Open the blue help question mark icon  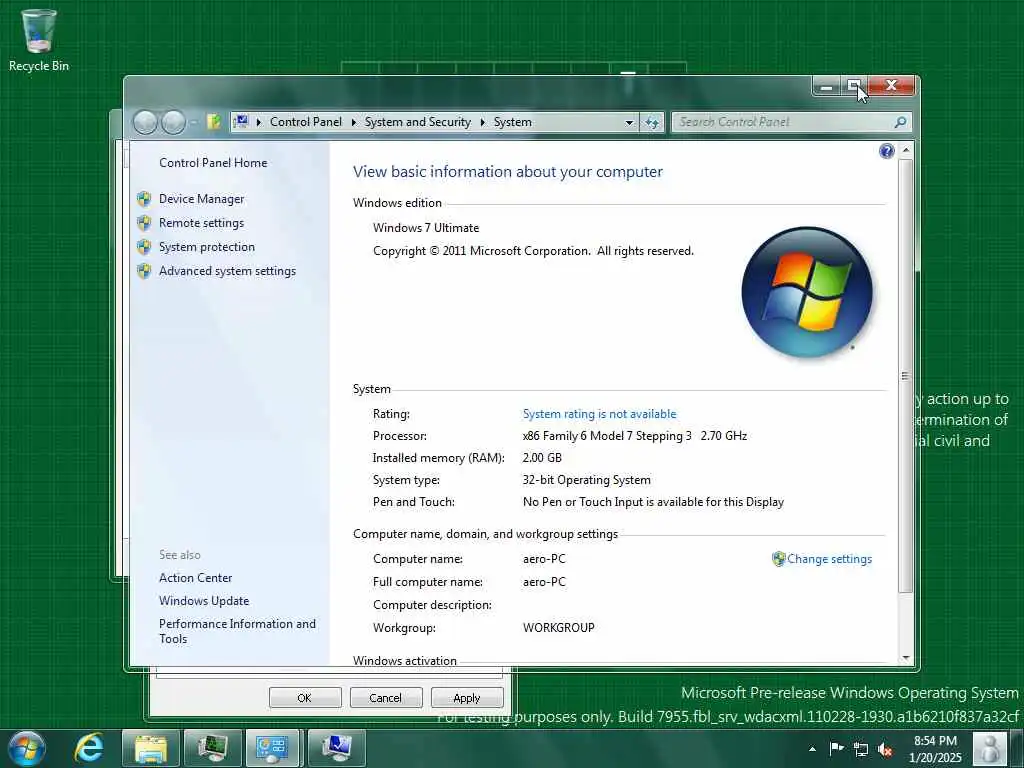click(886, 152)
